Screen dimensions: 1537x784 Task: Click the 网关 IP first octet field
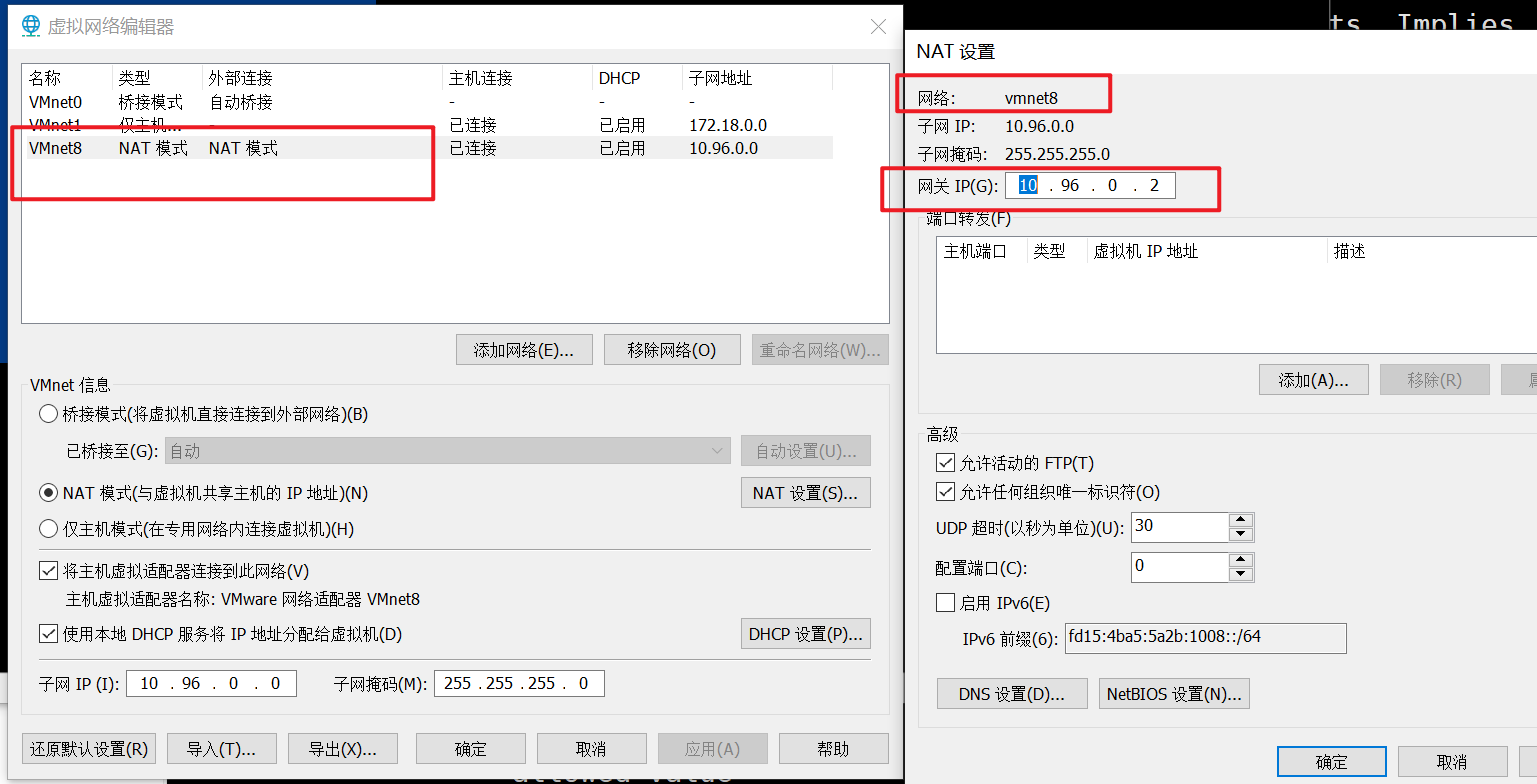point(1028,186)
